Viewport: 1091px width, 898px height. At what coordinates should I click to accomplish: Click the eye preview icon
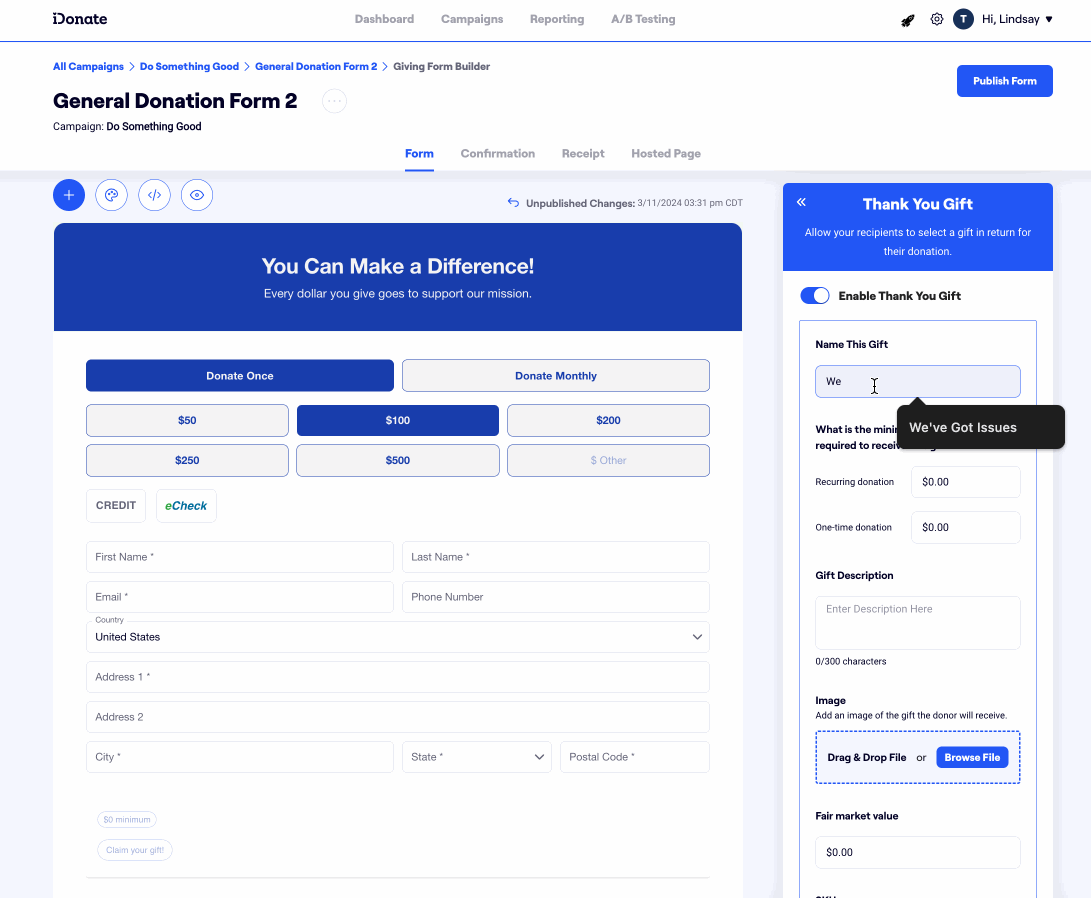(x=197, y=195)
